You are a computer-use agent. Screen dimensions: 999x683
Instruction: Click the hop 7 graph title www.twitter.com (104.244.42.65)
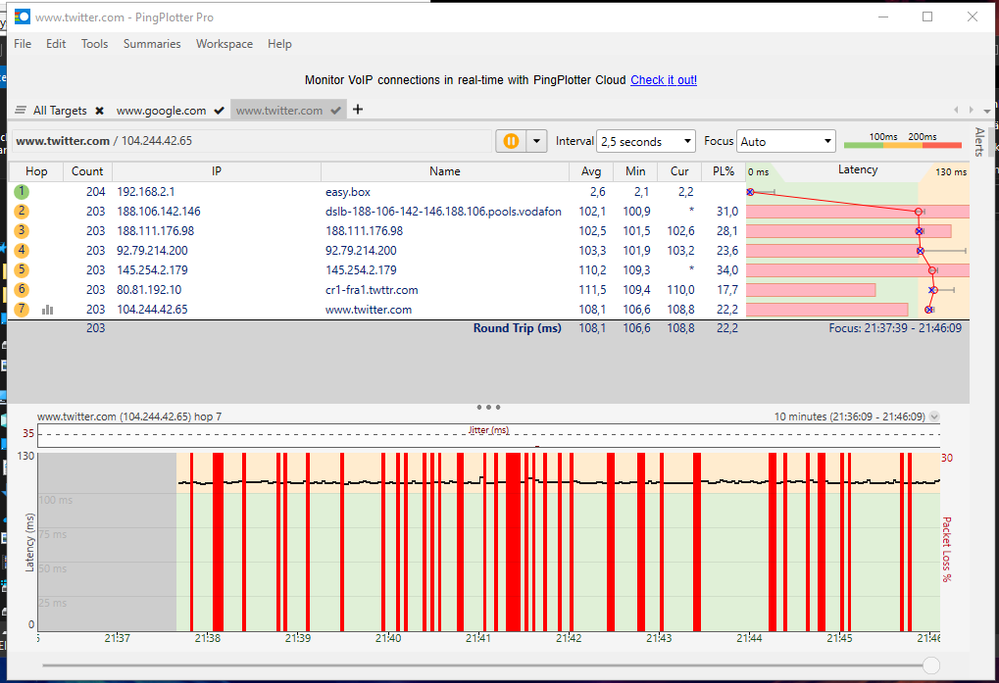click(129, 417)
